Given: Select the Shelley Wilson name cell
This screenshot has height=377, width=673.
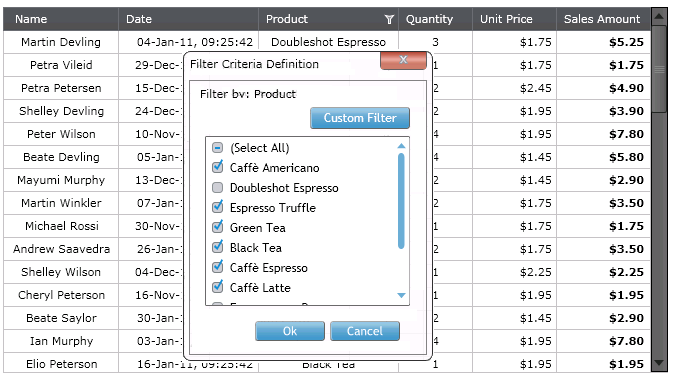Looking at the screenshot, I should coord(61,272).
